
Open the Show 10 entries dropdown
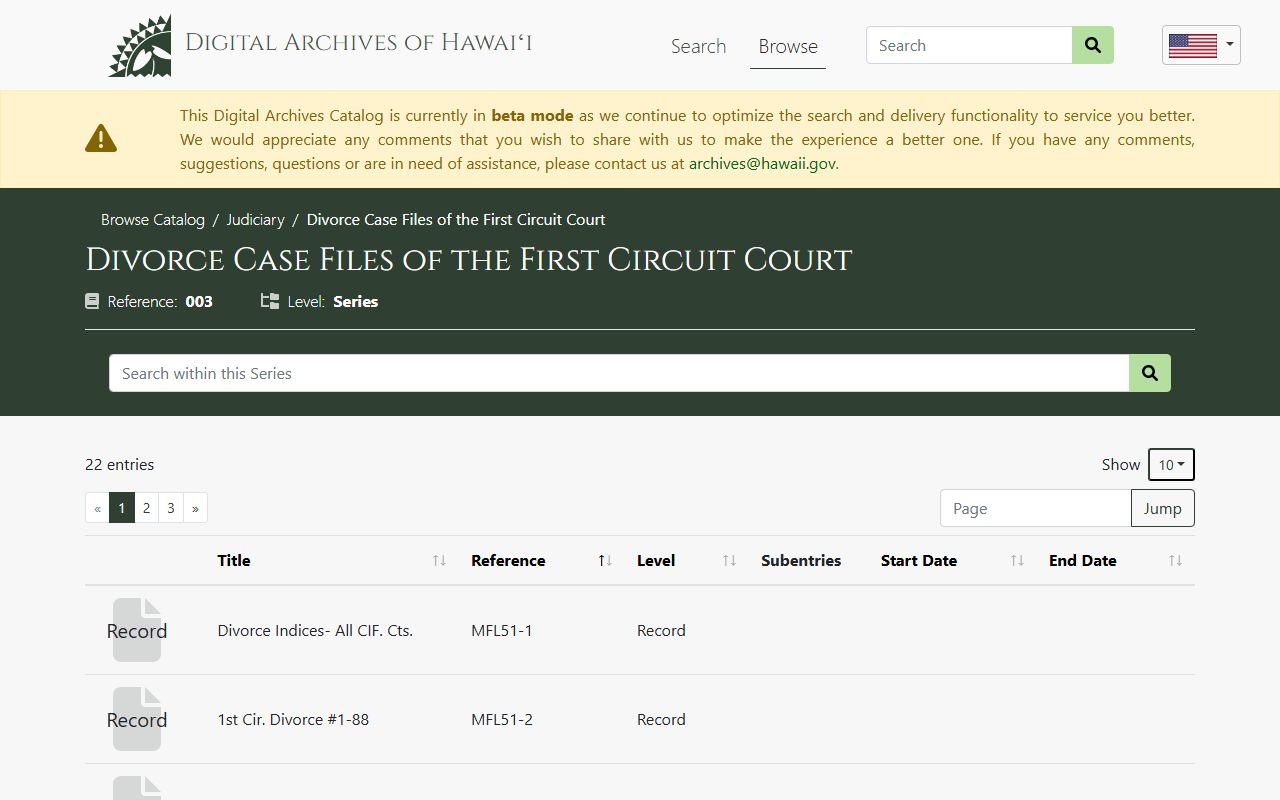point(1171,465)
